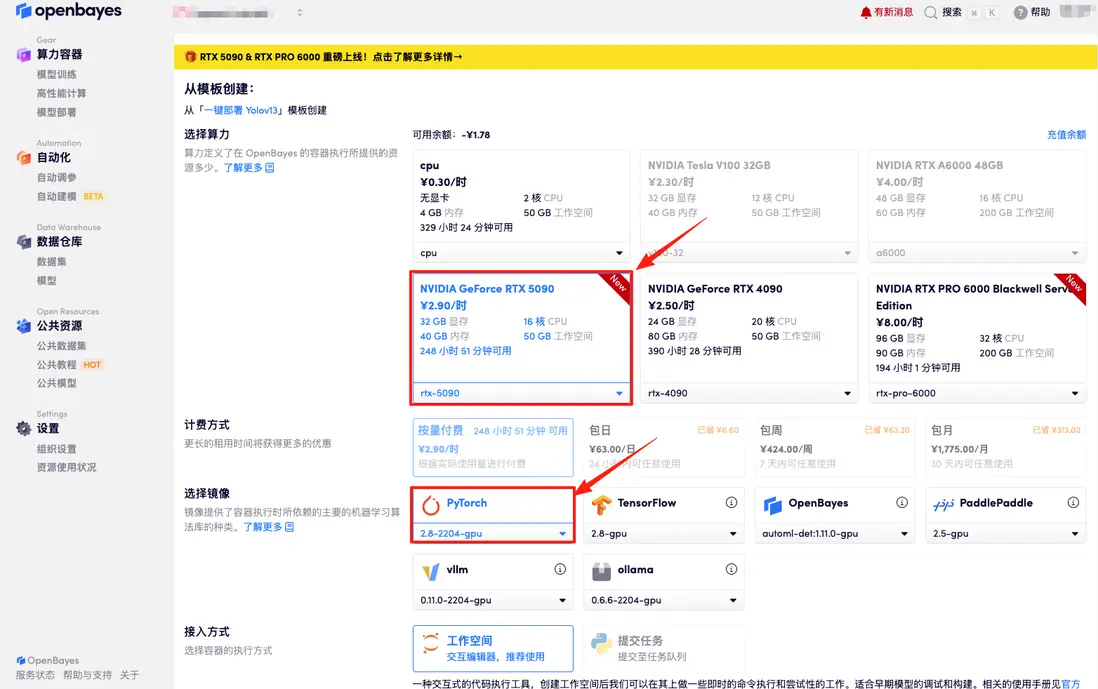This screenshot has width=1098, height=689.
Task: Open the 设置 gear icon
Action: pos(23,429)
